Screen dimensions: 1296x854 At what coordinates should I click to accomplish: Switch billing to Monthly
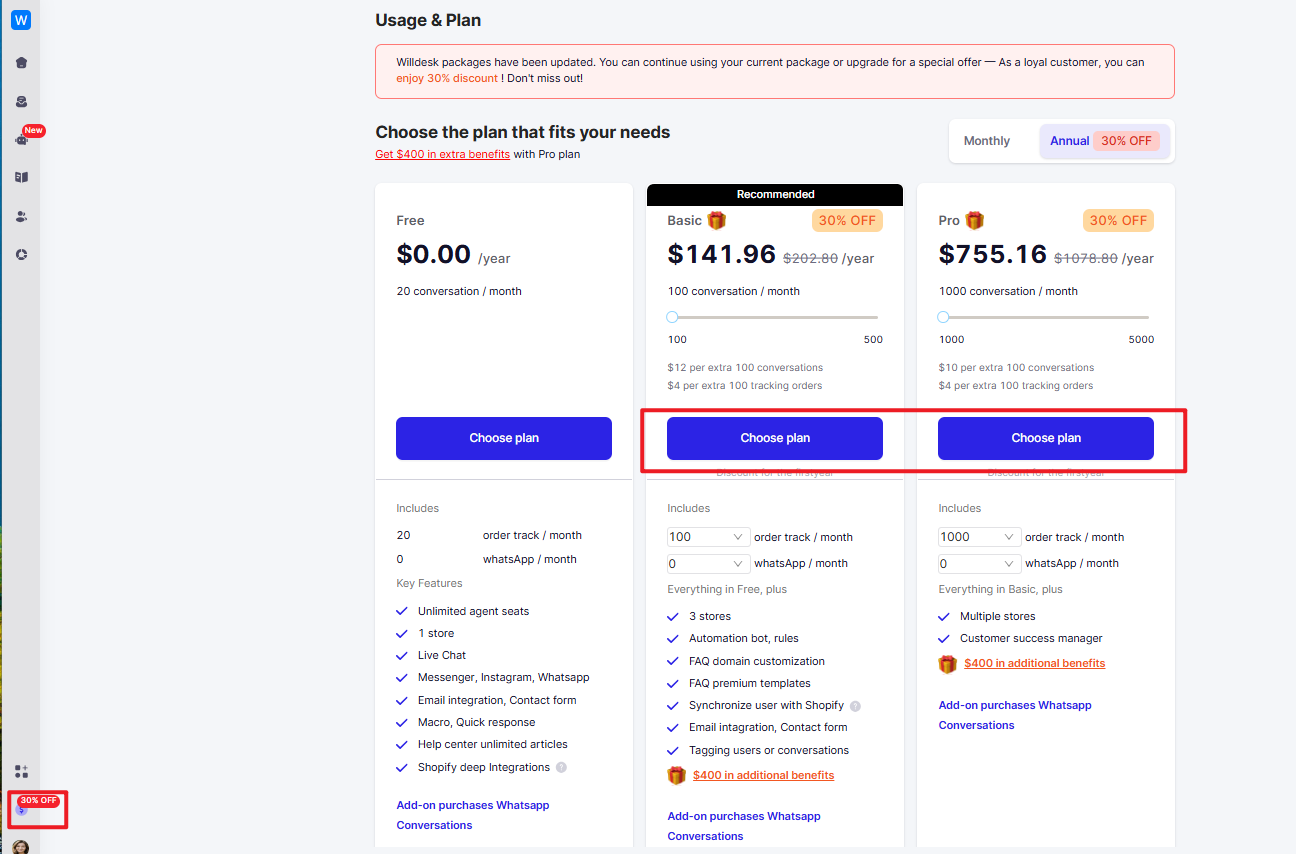(987, 141)
